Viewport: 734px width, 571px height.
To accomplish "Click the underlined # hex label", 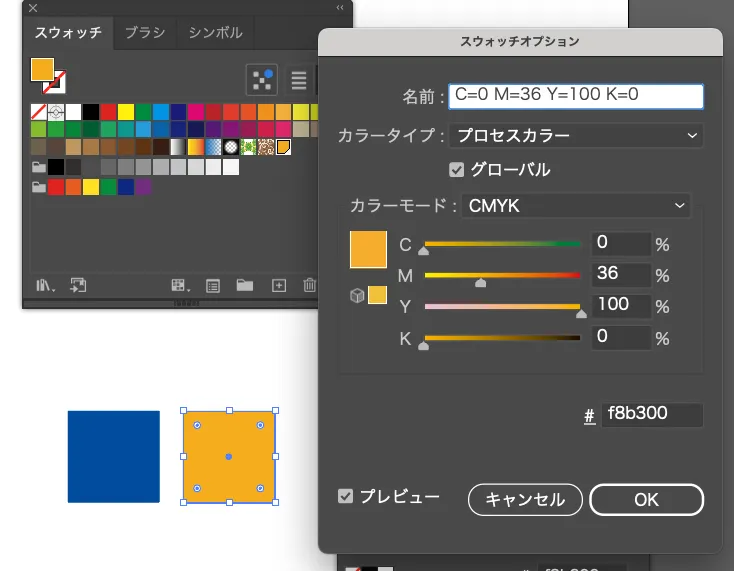I will pos(589,415).
